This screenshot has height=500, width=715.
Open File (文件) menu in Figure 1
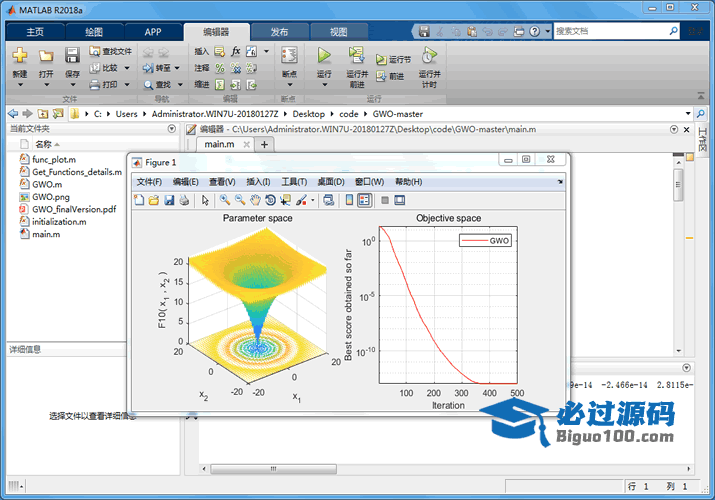(149, 182)
